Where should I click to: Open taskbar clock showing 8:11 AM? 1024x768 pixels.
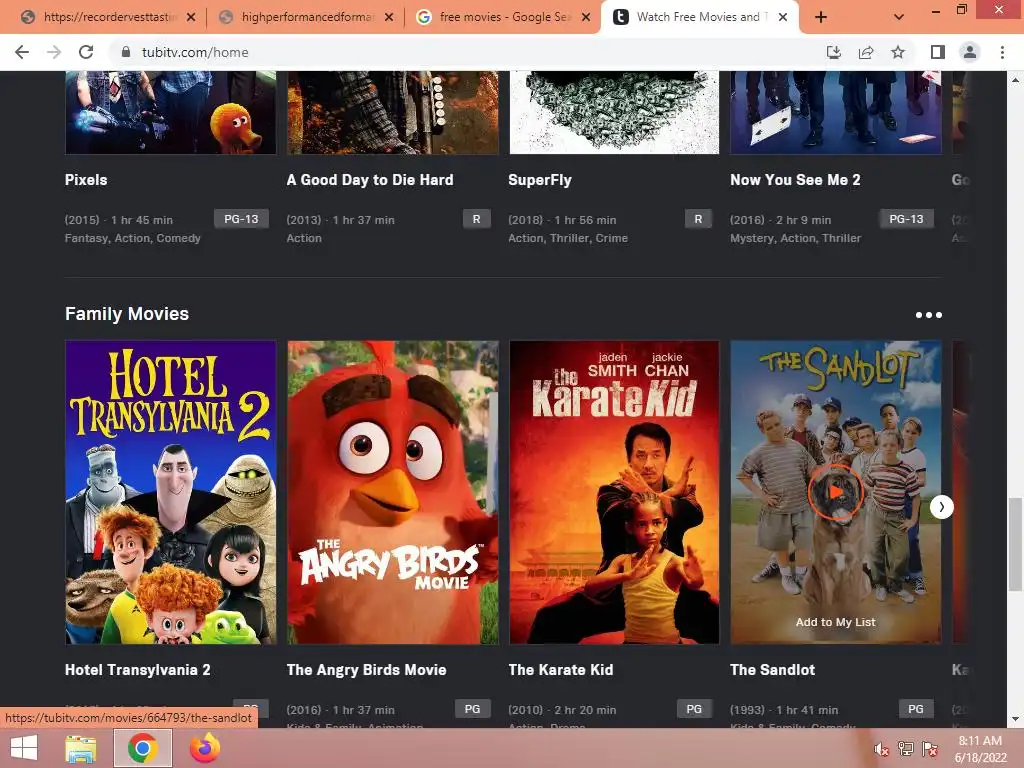(x=980, y=749)
